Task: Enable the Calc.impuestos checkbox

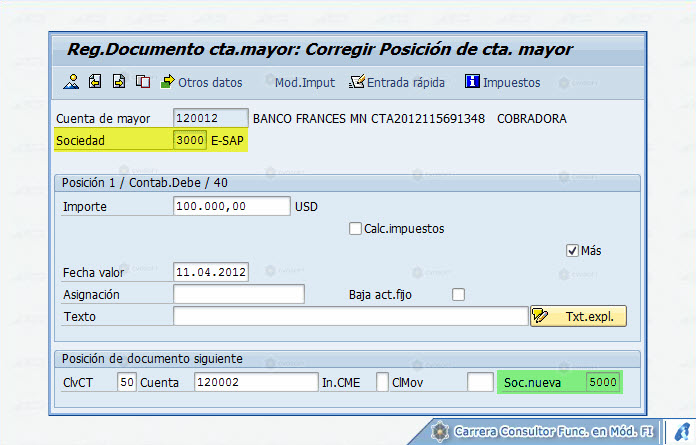Action: 355,229
